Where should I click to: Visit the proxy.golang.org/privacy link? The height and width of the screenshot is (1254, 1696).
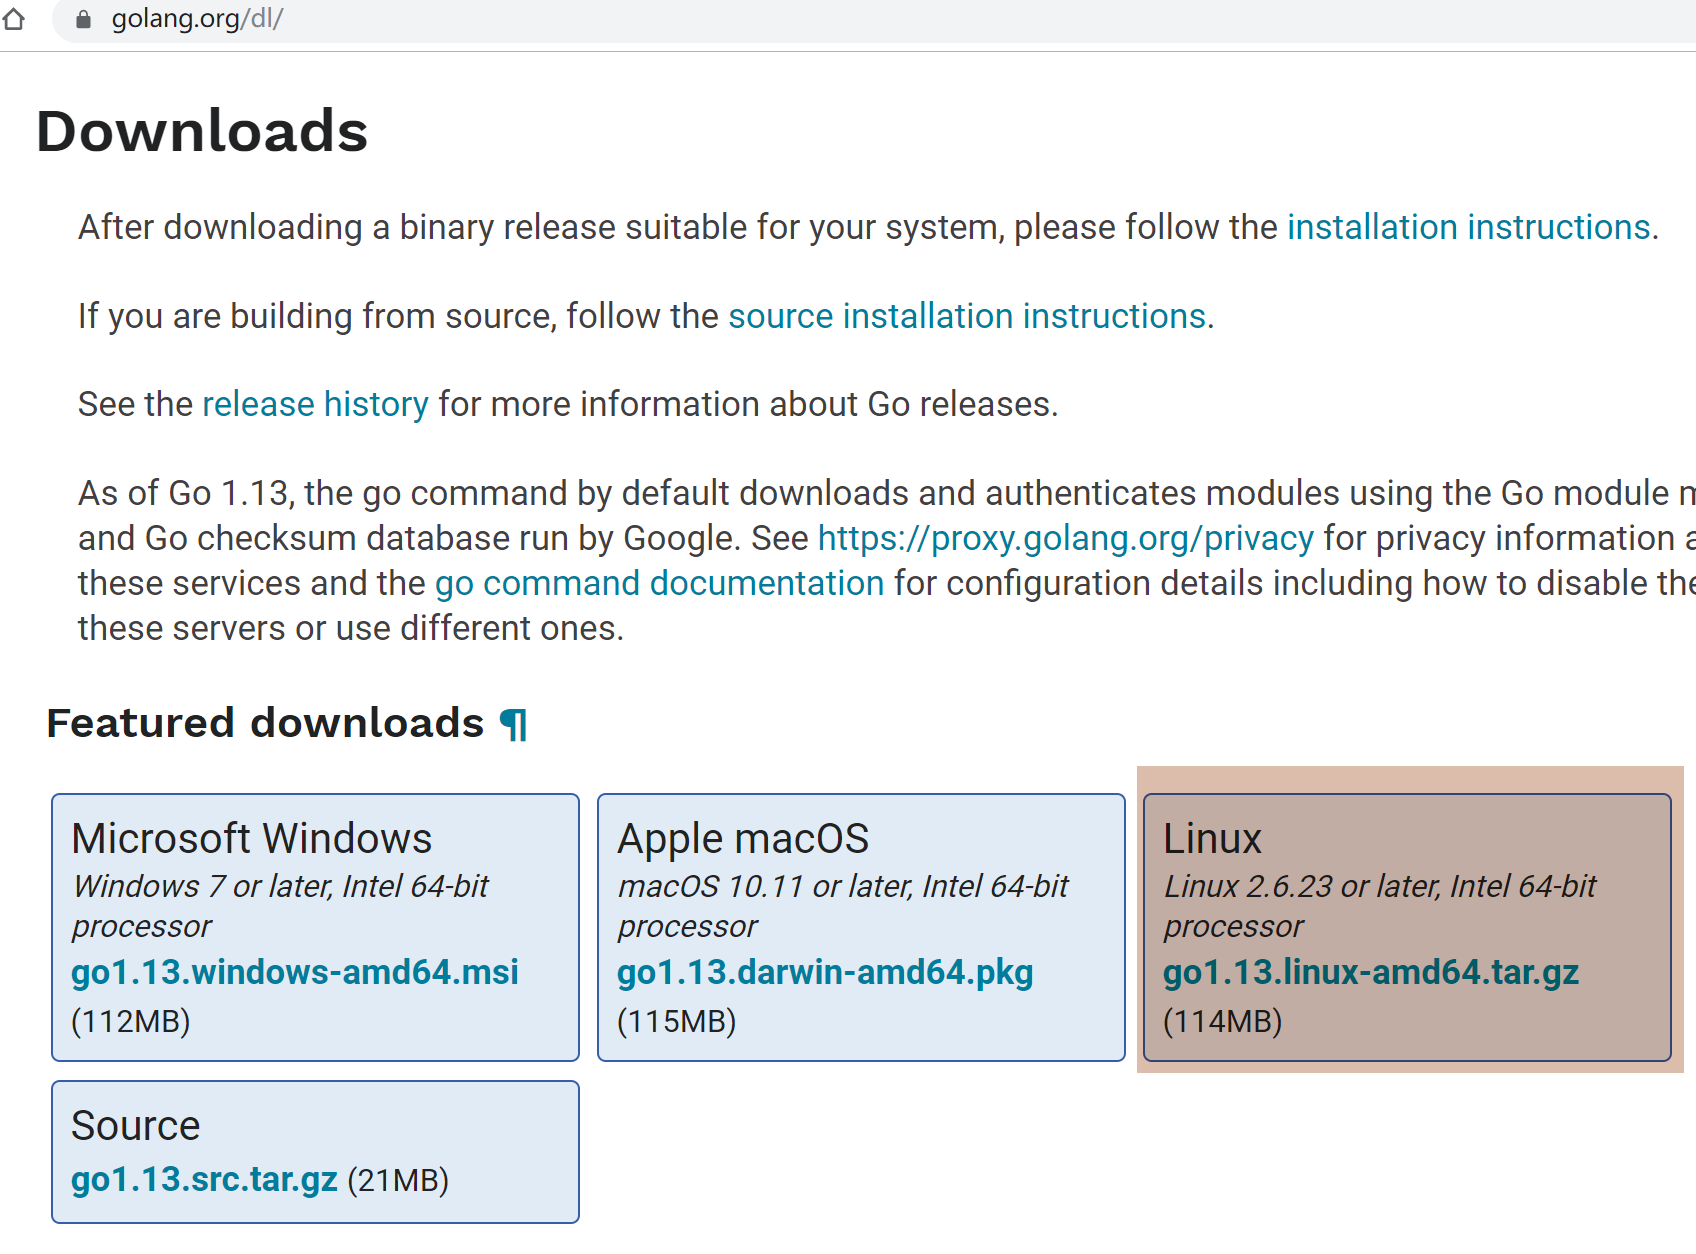tap(1065, 538)
